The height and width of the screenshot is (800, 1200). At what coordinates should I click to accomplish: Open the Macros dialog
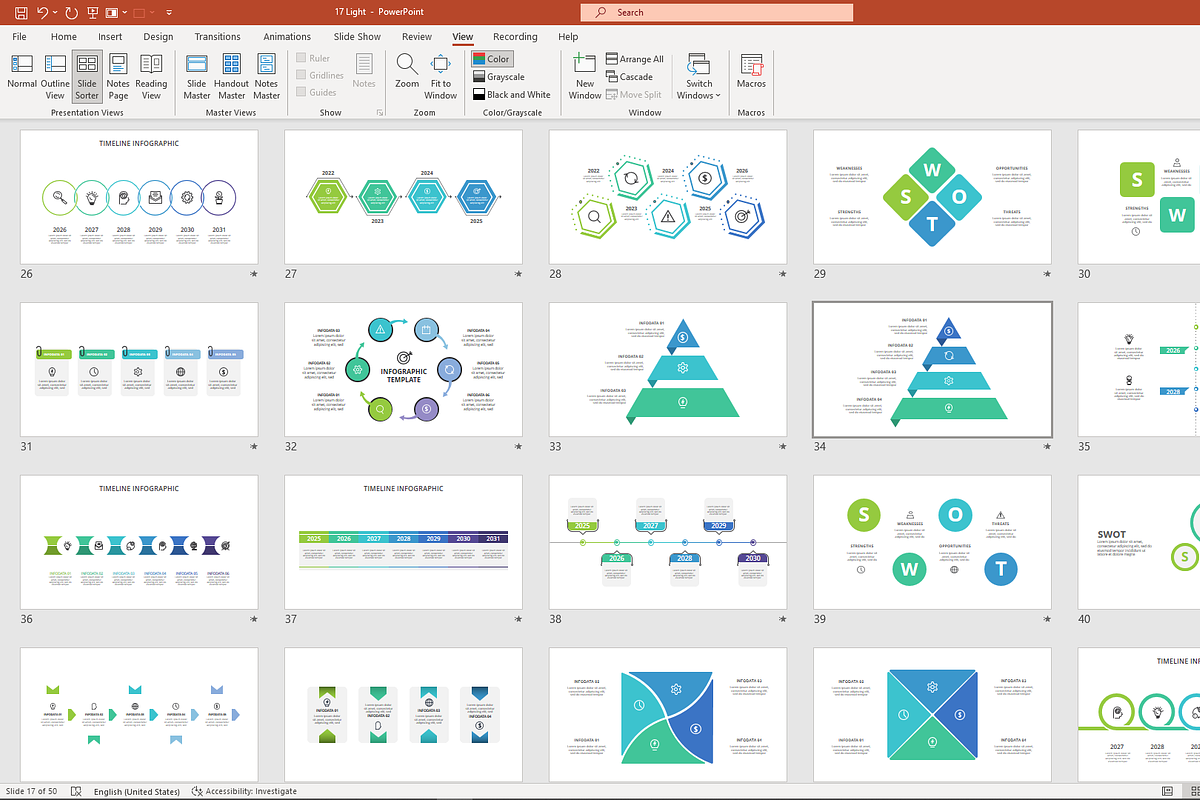click(x=751, y=72)
